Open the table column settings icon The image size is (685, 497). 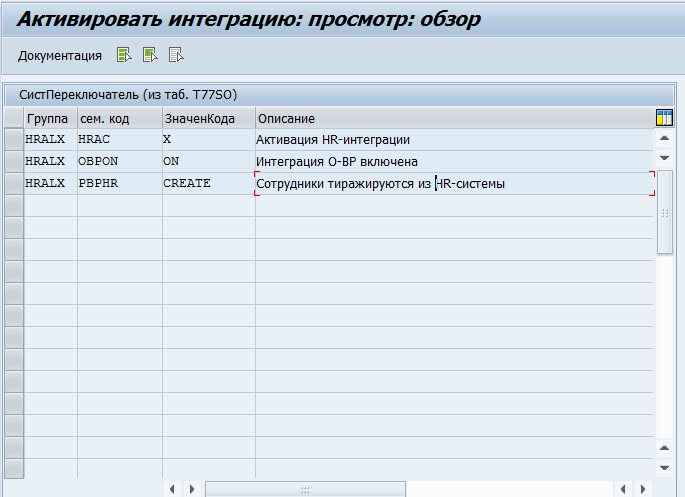tap(664, 118)
